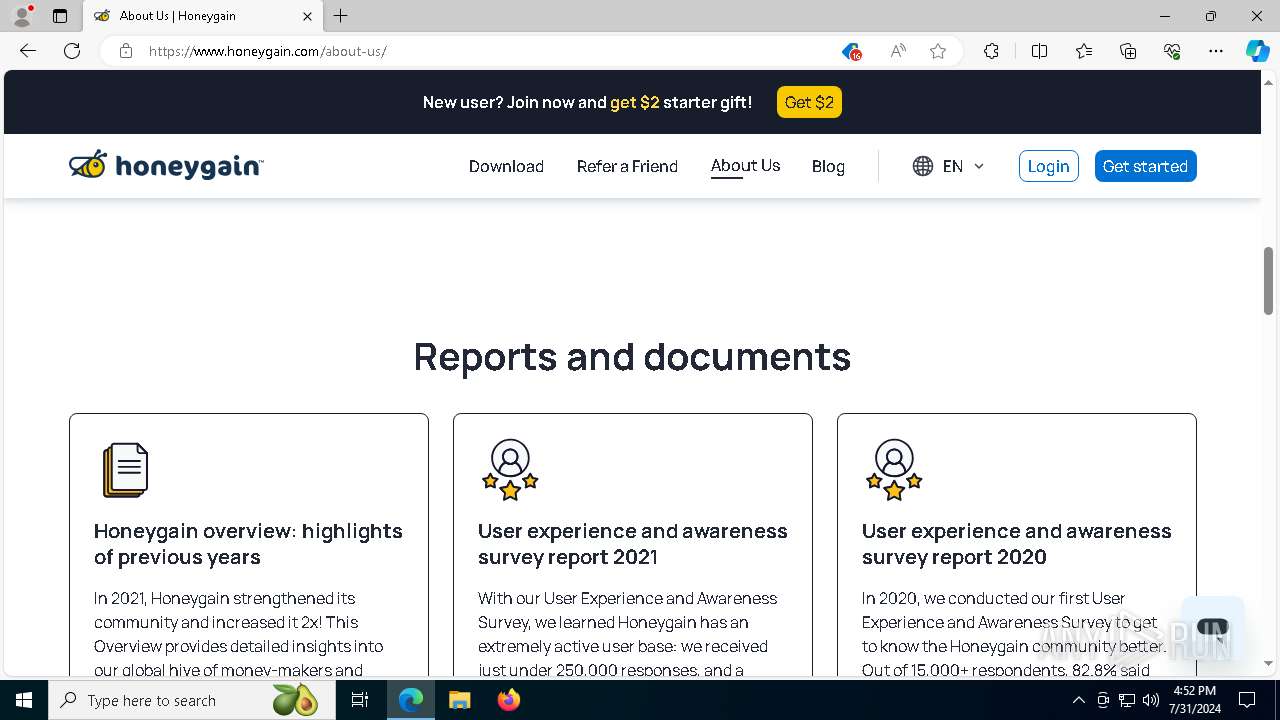Screen dimensions: 1280x720
Task: Open the Blog page
Action: 828,166
